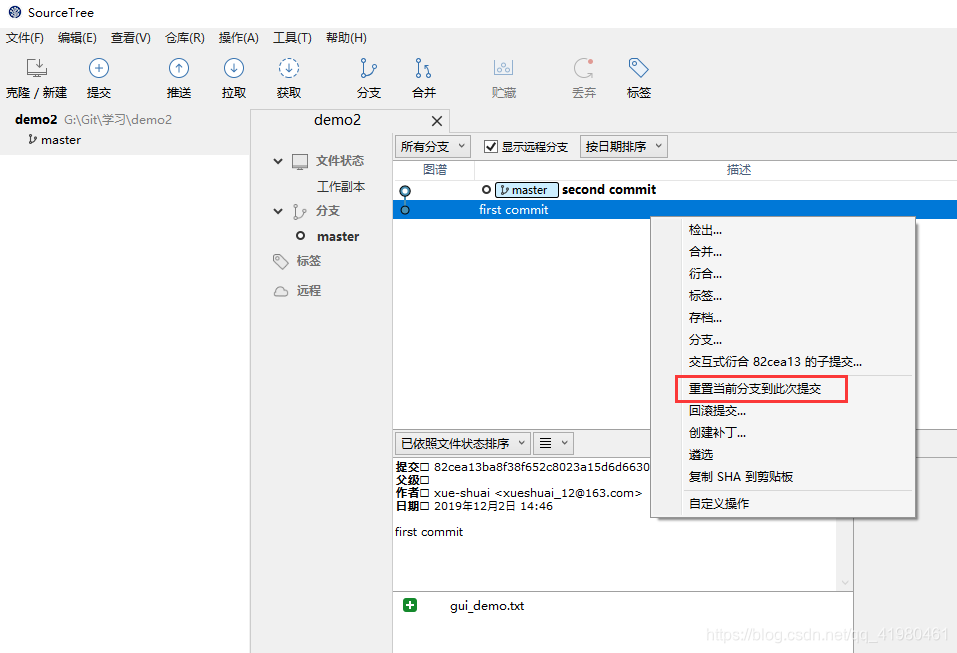Click the SourceTree logo in the title bar
The image size is (957, 653).
[15, 12]
